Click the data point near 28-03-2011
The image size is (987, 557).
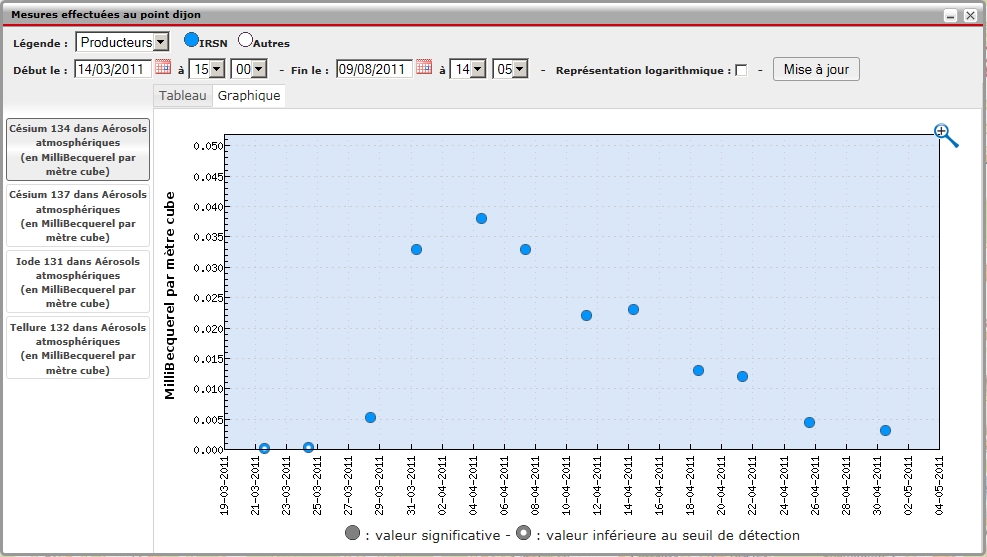tap(370, 417)
